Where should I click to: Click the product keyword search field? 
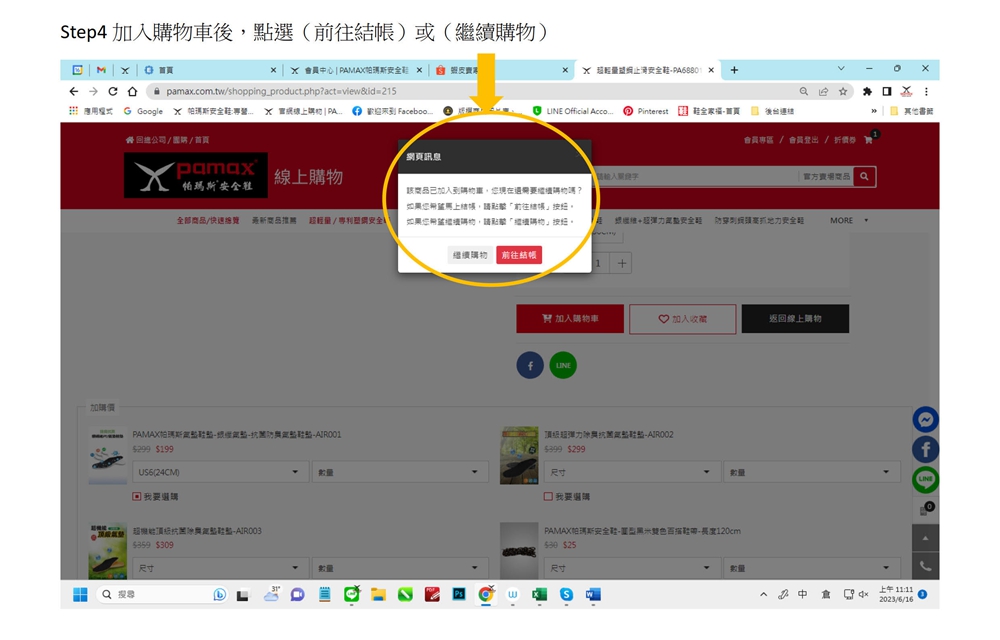tap(696, 177)
